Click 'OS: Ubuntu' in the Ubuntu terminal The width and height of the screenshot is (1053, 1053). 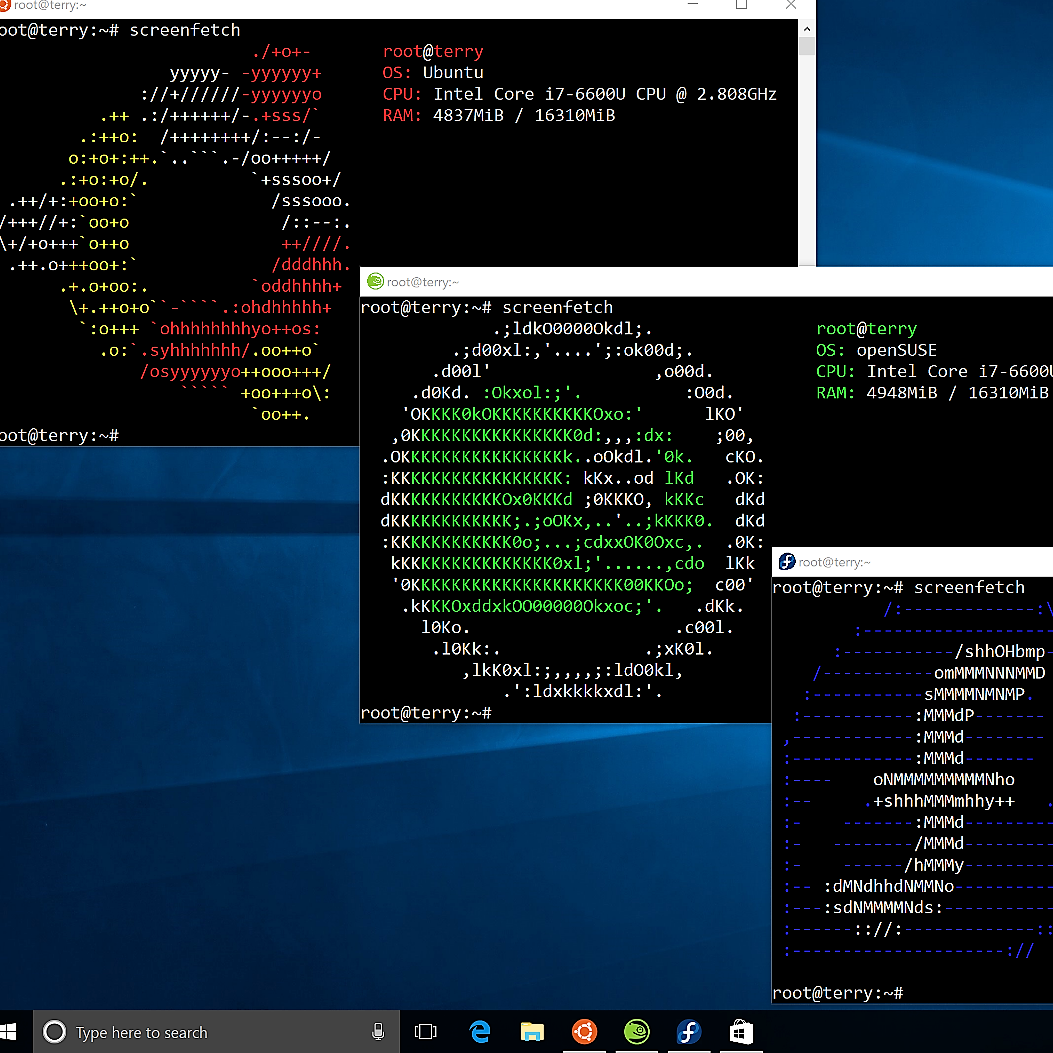pos(433,73)
